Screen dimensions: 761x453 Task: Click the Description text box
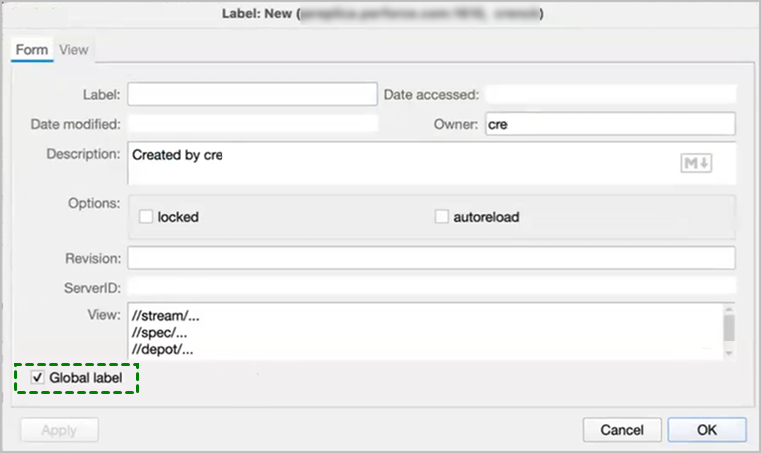(400, 163)
